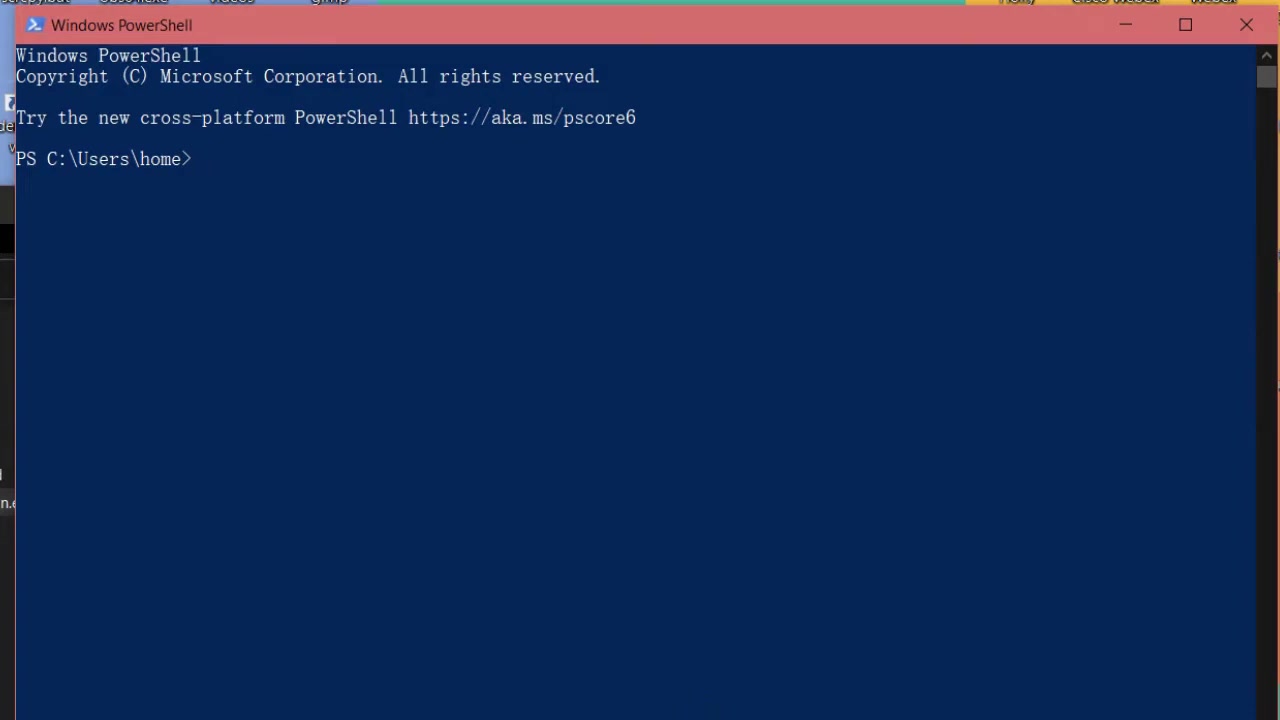The height and width of the screenshot is (720, 1280).
Task: Place cursor after the PS C:\Users\home> prompt
Action: (198, 159)
